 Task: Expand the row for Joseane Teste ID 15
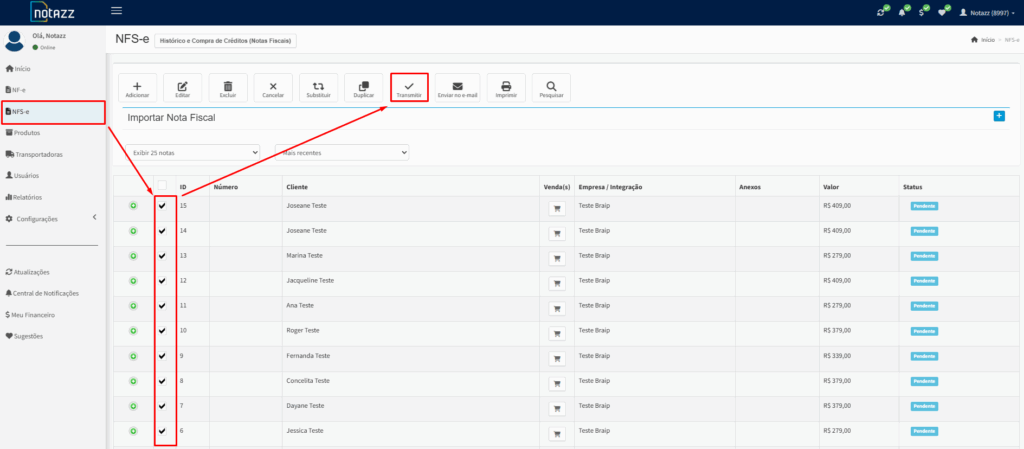[x=133, y=206]
